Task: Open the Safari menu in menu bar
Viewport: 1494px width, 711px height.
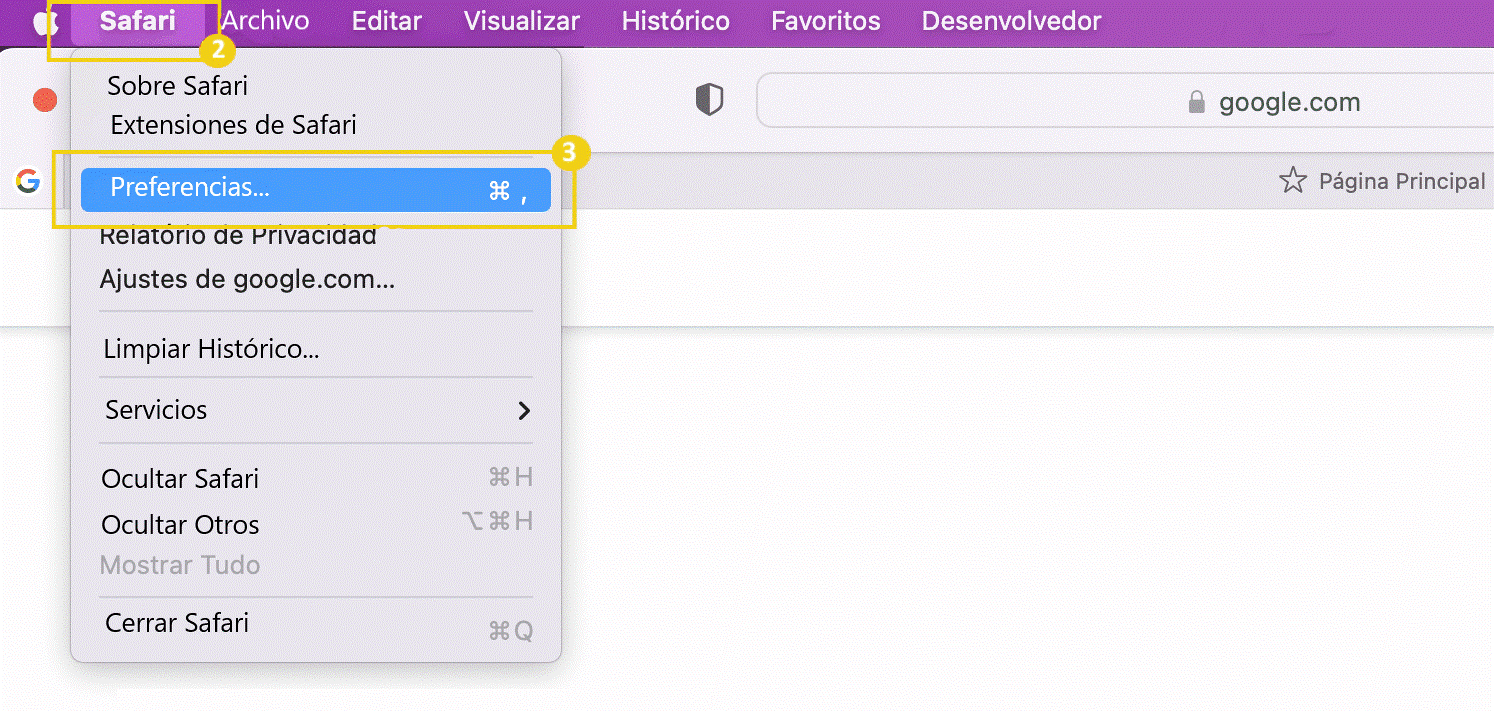Action: [138, 21]
